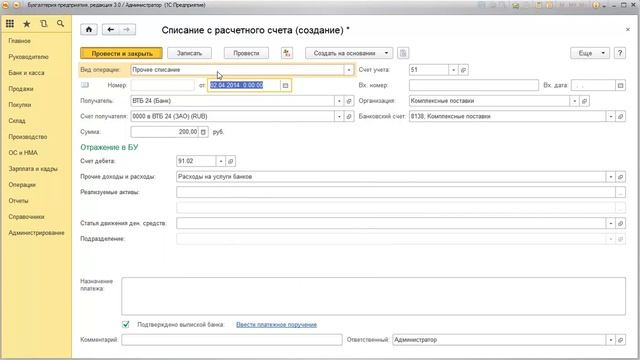Click 'Провести и закрыть' button

121,53
